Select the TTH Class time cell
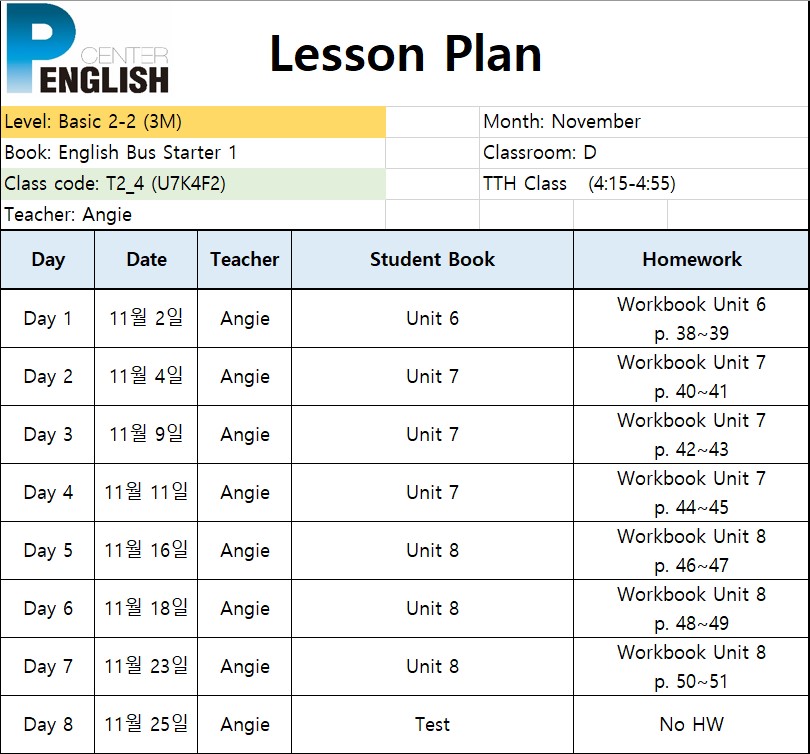This screenshot has height=754, width=810. (644, 184)
